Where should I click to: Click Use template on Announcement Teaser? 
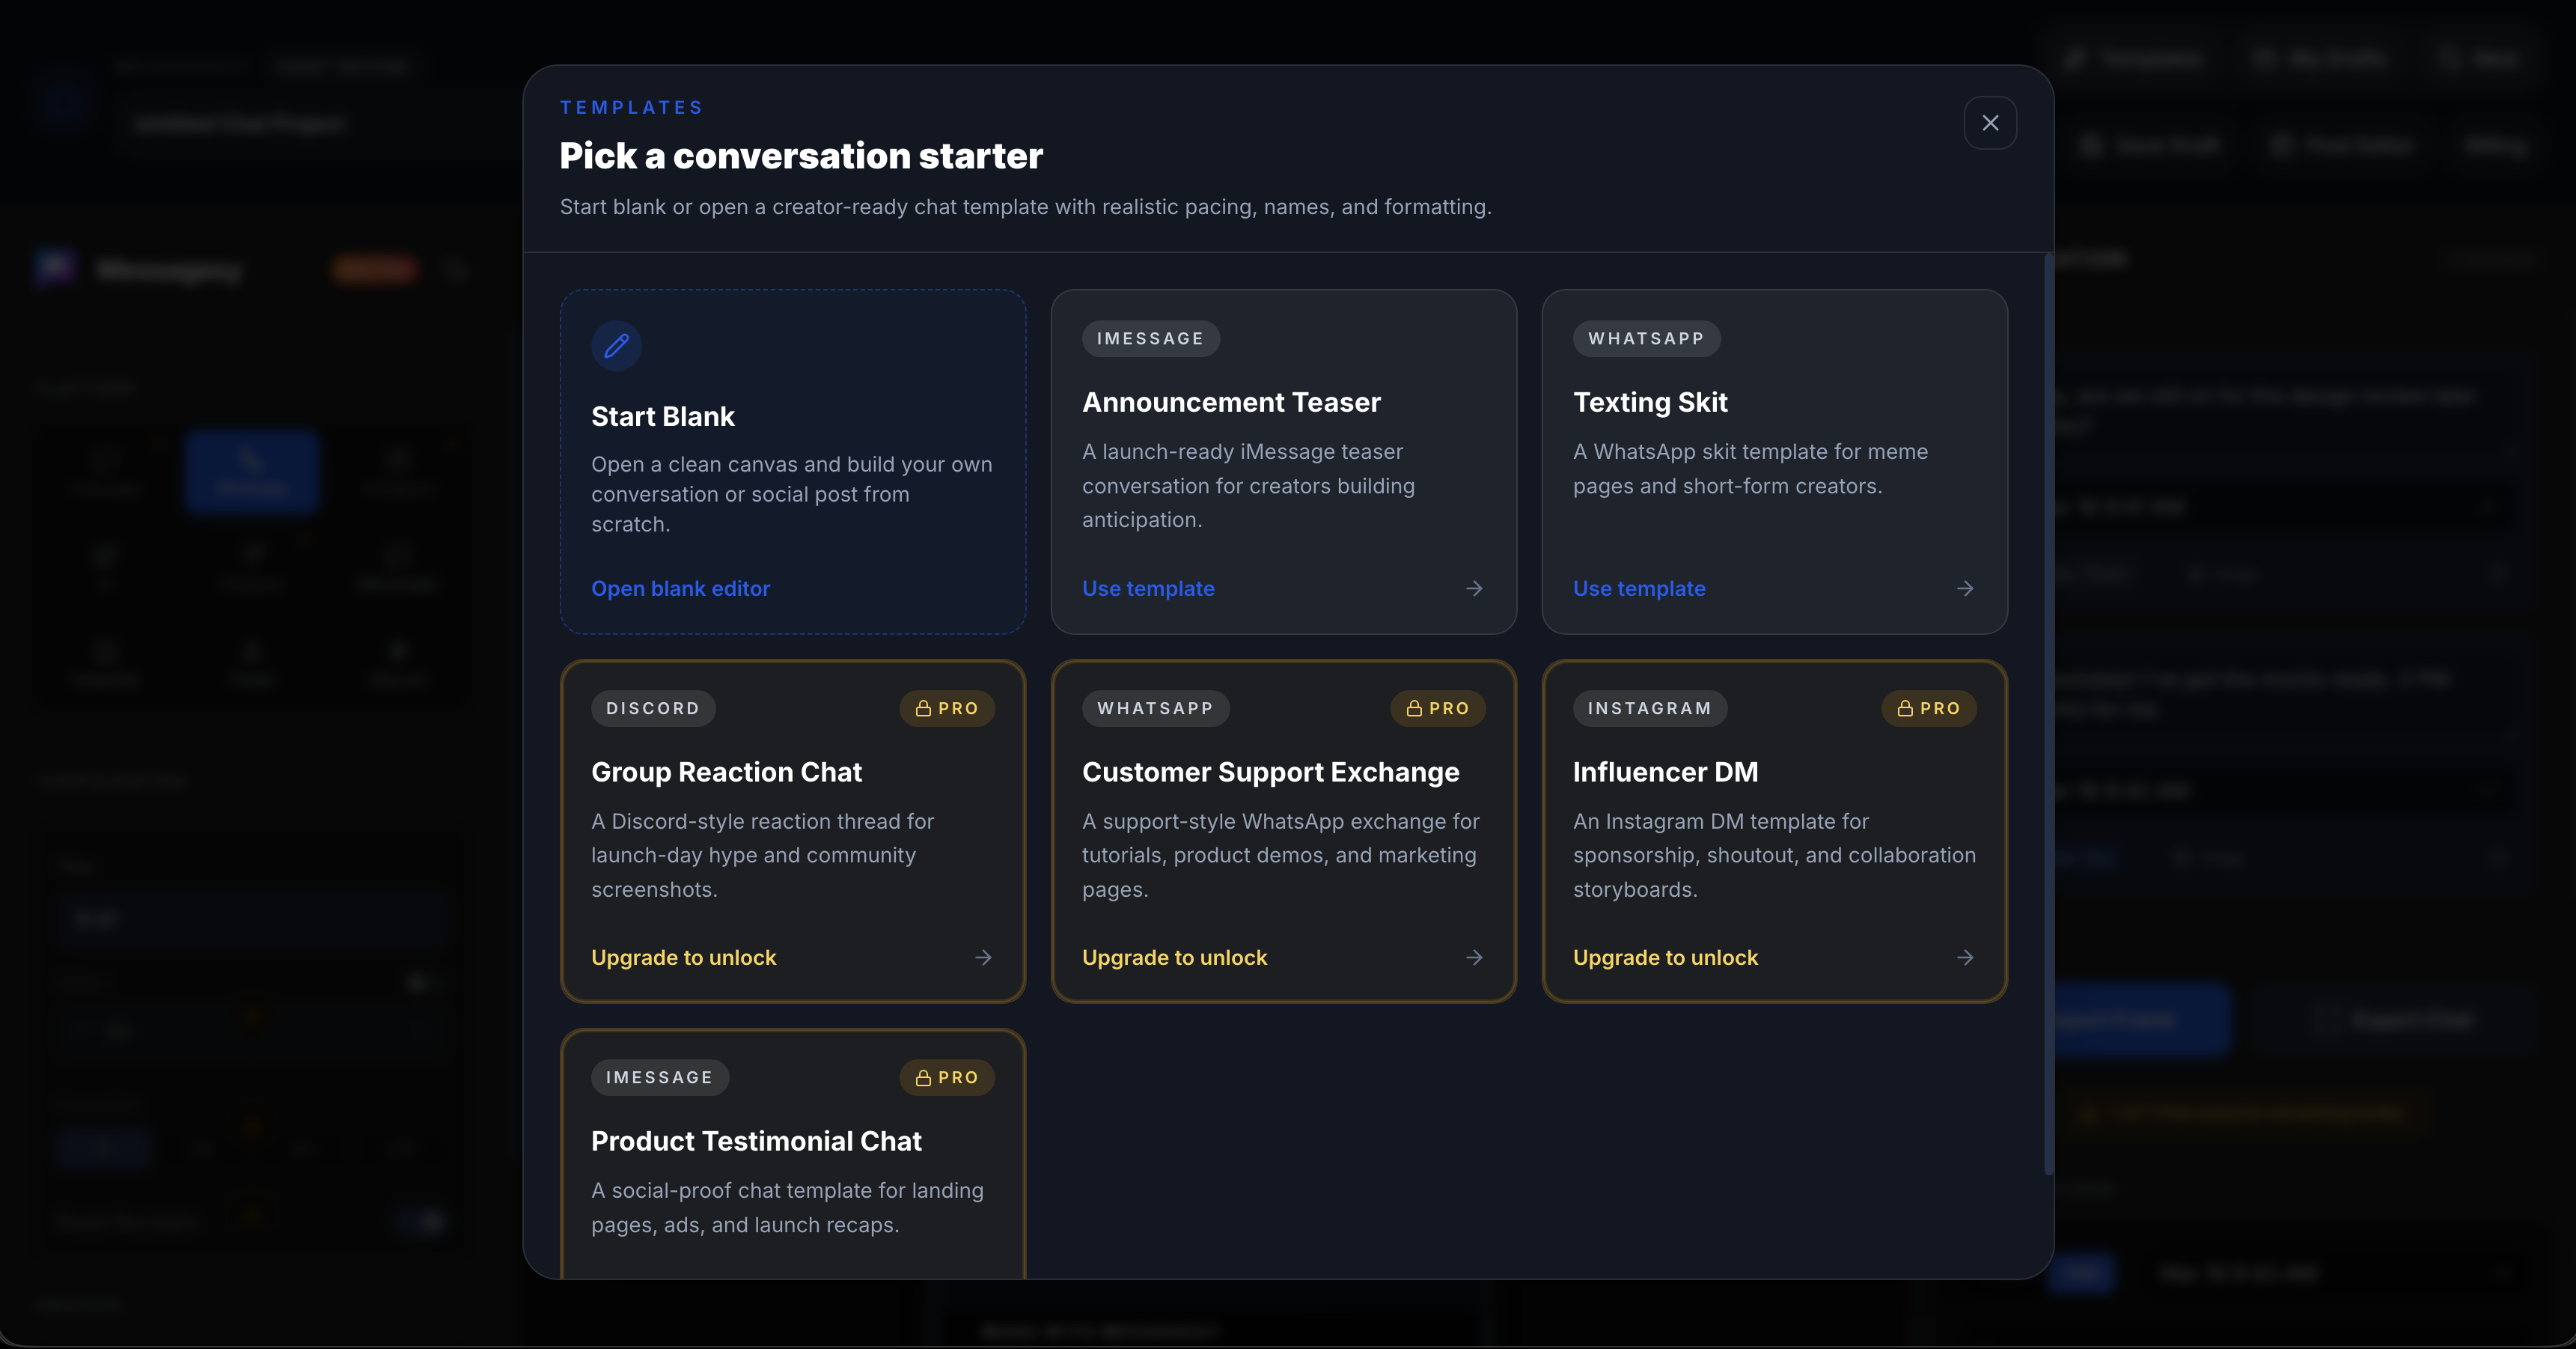tap(1148, 589)
